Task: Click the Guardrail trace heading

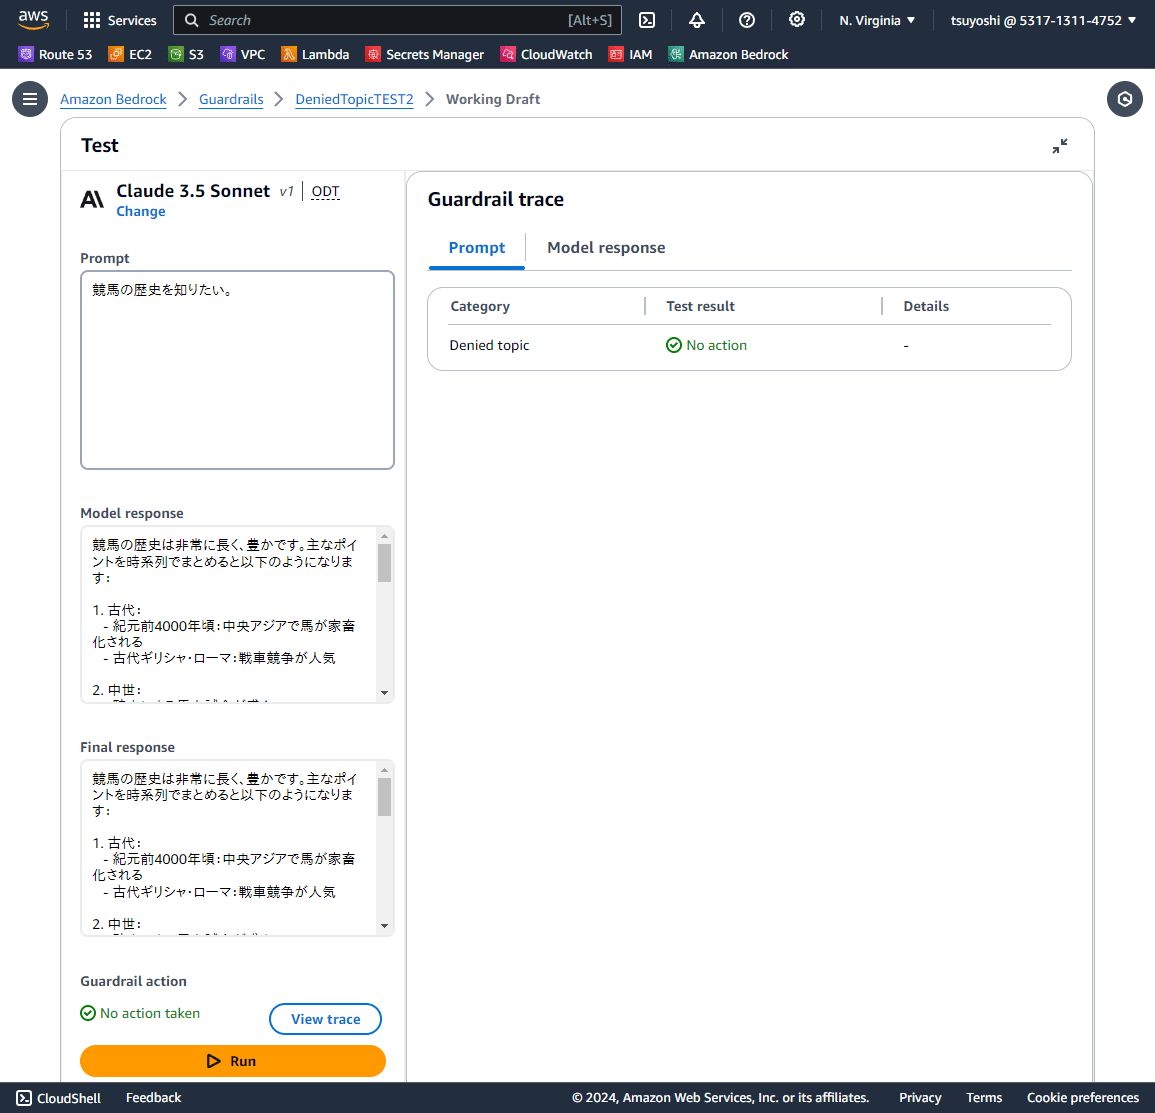Action: (x=496, y=199)
